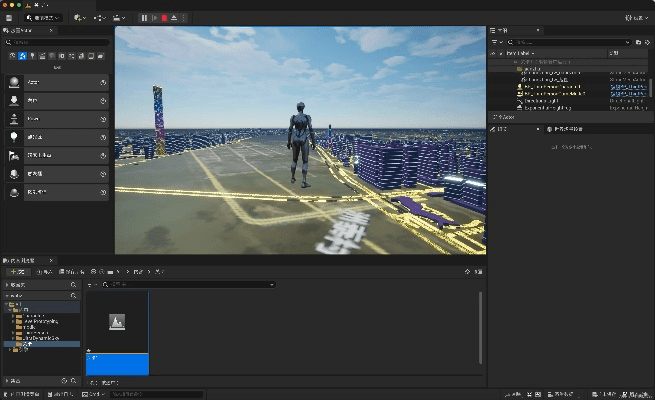Expand the Favorites section in content browser
Viewport: 655px width, 400px height.
[x=5, y=284]
